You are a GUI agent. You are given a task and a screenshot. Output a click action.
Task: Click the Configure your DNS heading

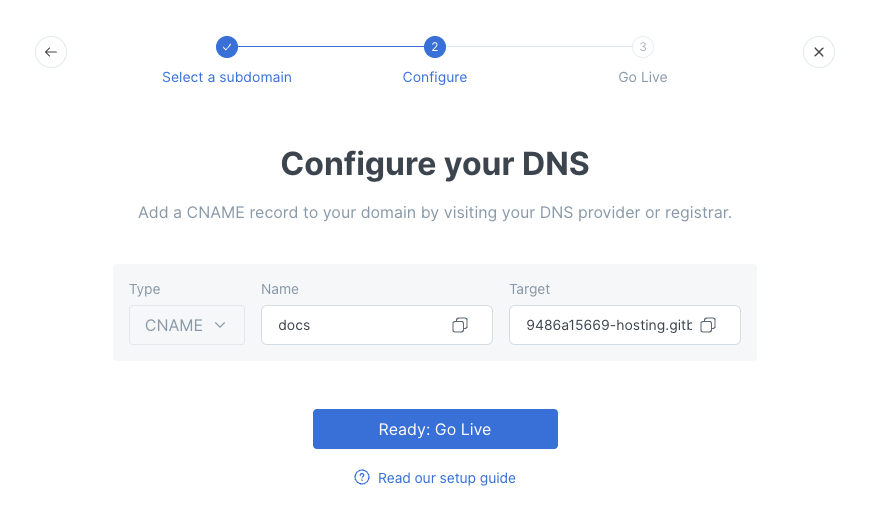click(x=434, y=163)
